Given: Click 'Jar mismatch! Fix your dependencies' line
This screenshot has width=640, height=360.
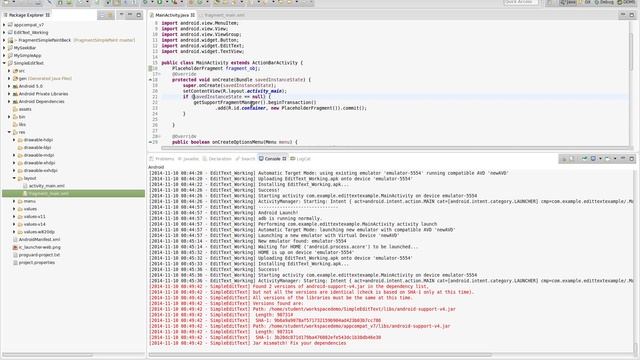Looking at the screenshot, I should pos(300,343).
